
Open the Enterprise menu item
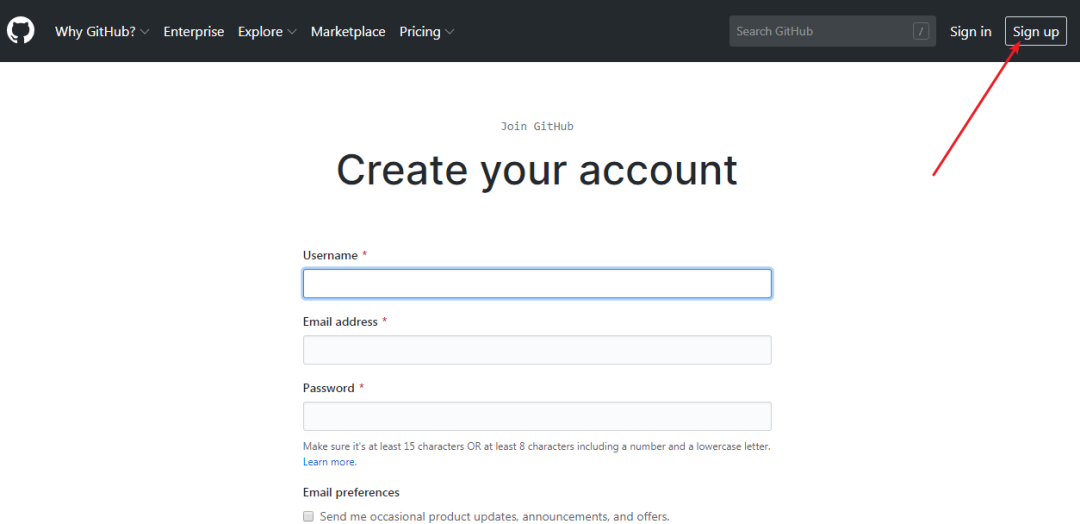[x=194, y=32]
